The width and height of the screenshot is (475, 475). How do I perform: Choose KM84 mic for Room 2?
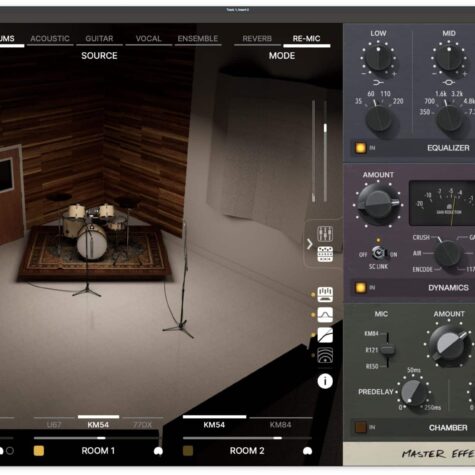pos(280,425)
